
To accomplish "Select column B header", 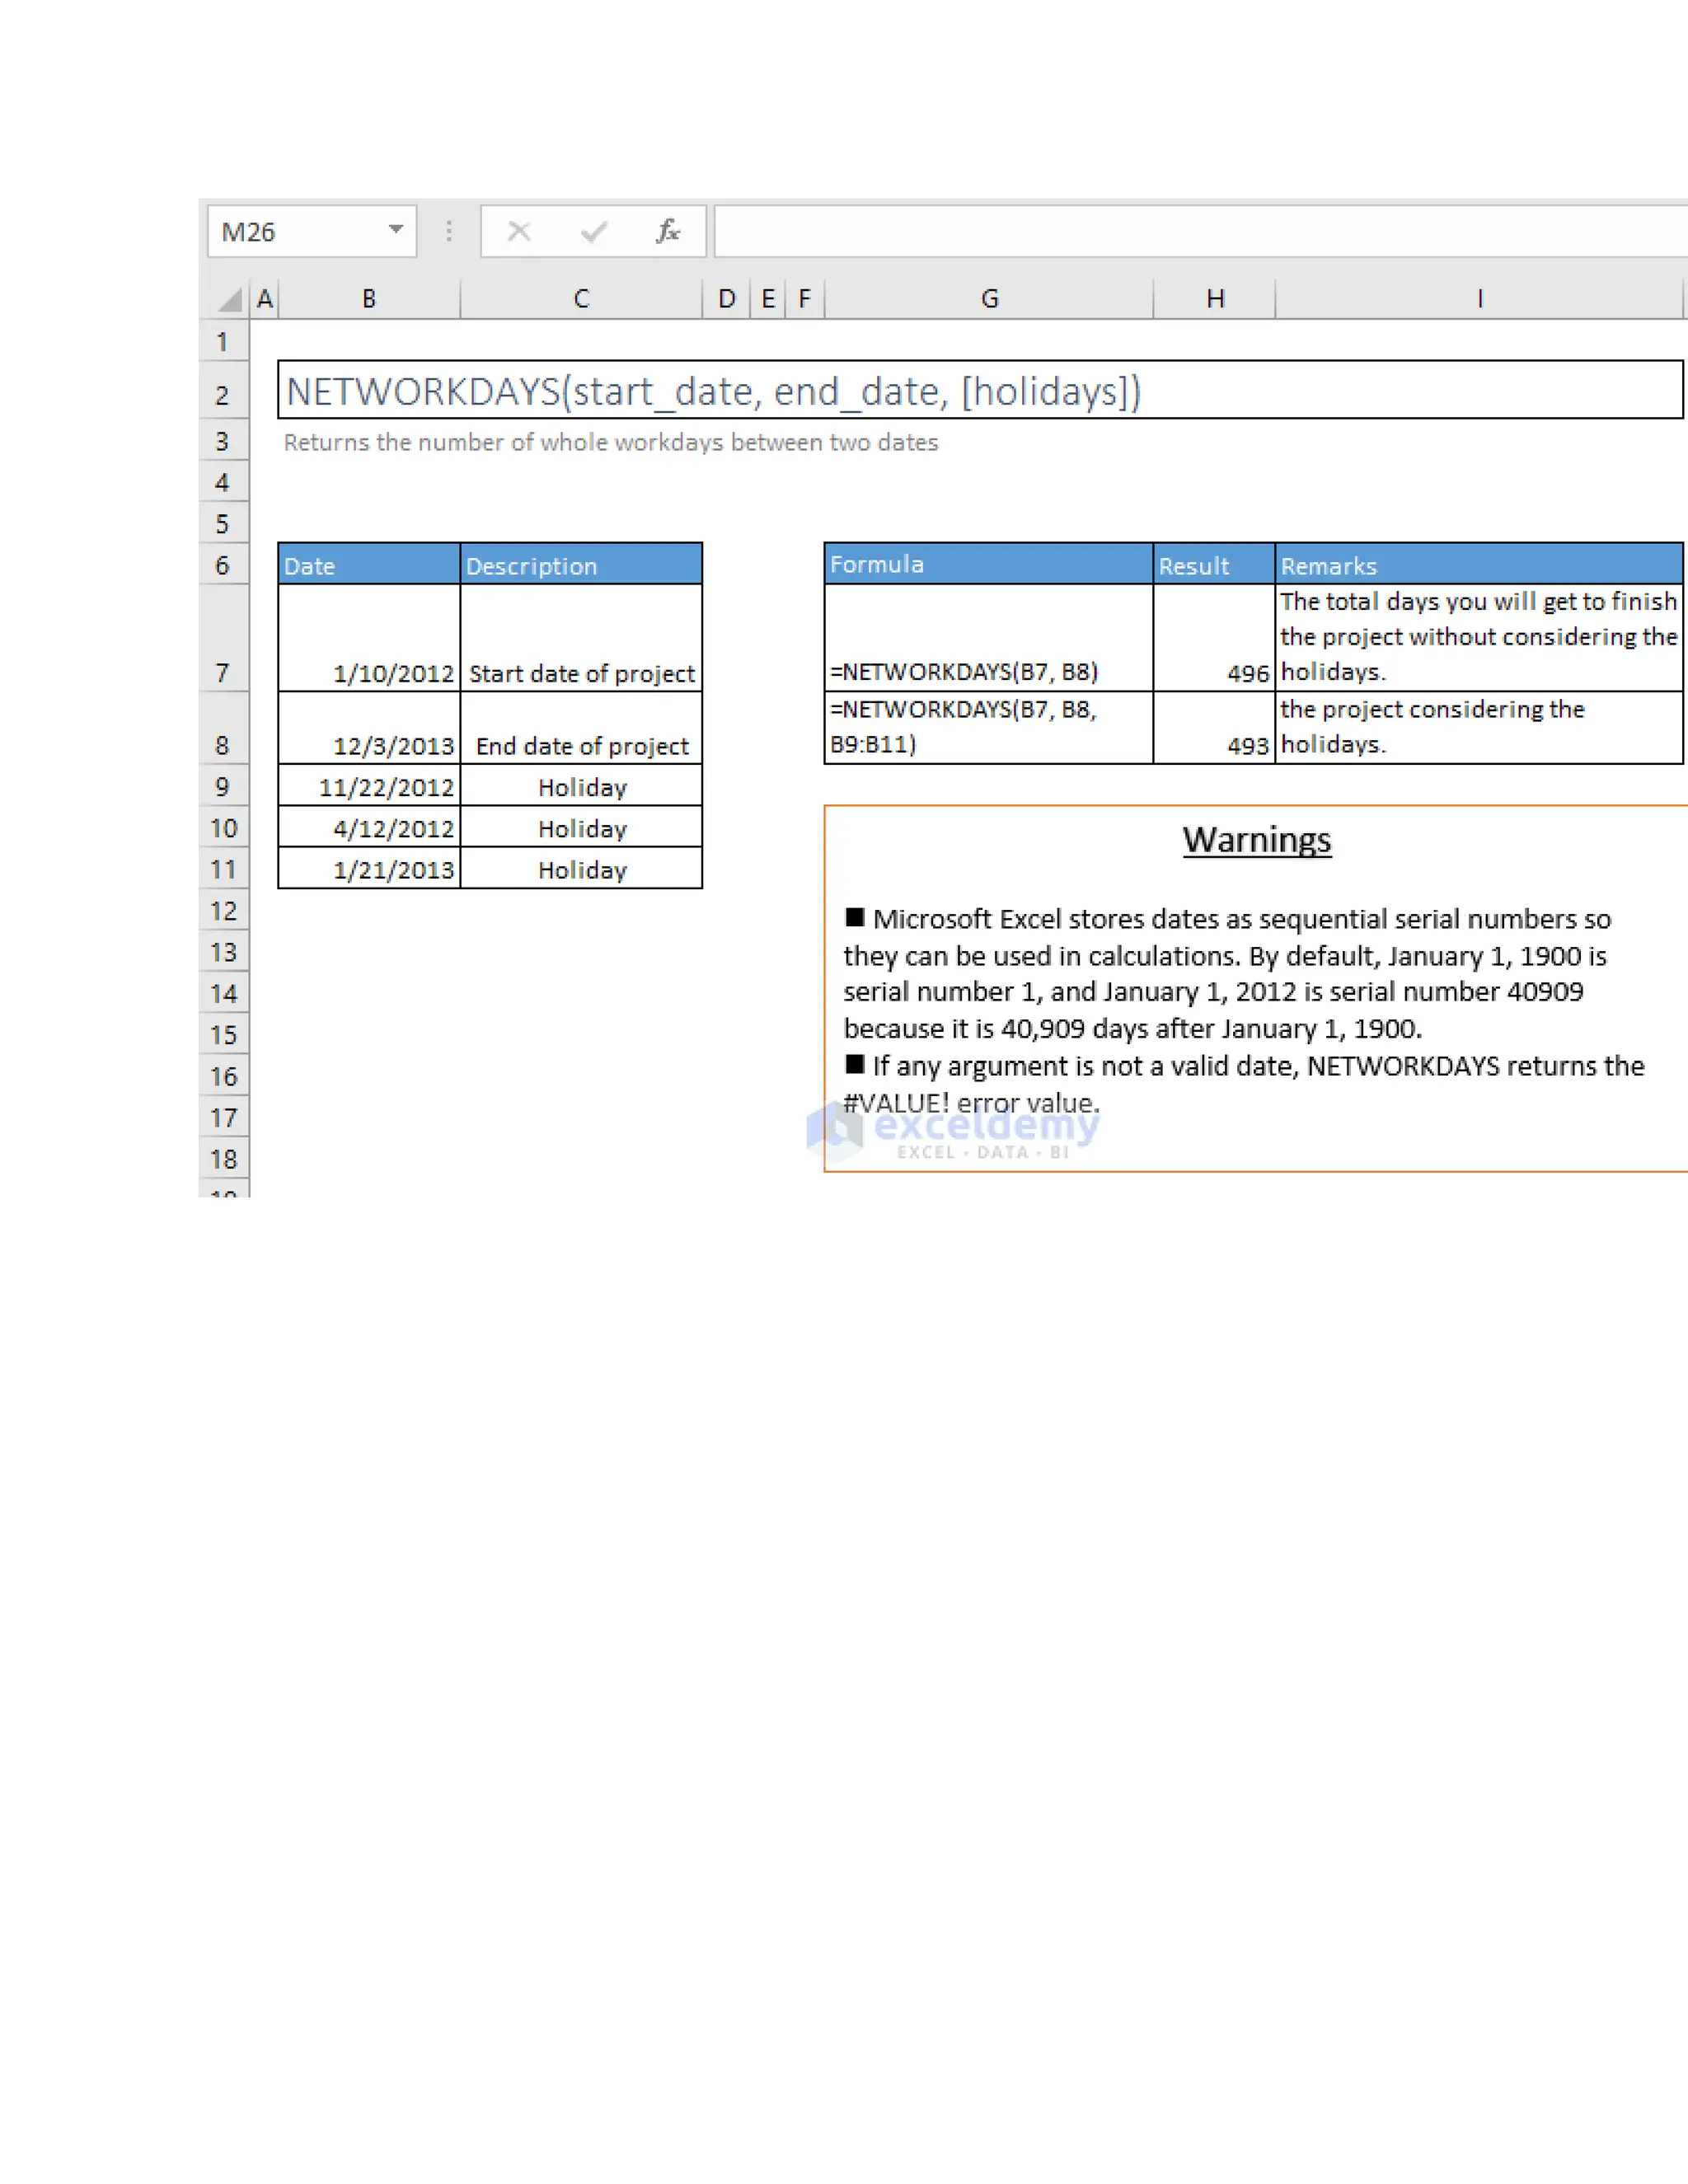I will pyautogui.click(x=369, y=299).
